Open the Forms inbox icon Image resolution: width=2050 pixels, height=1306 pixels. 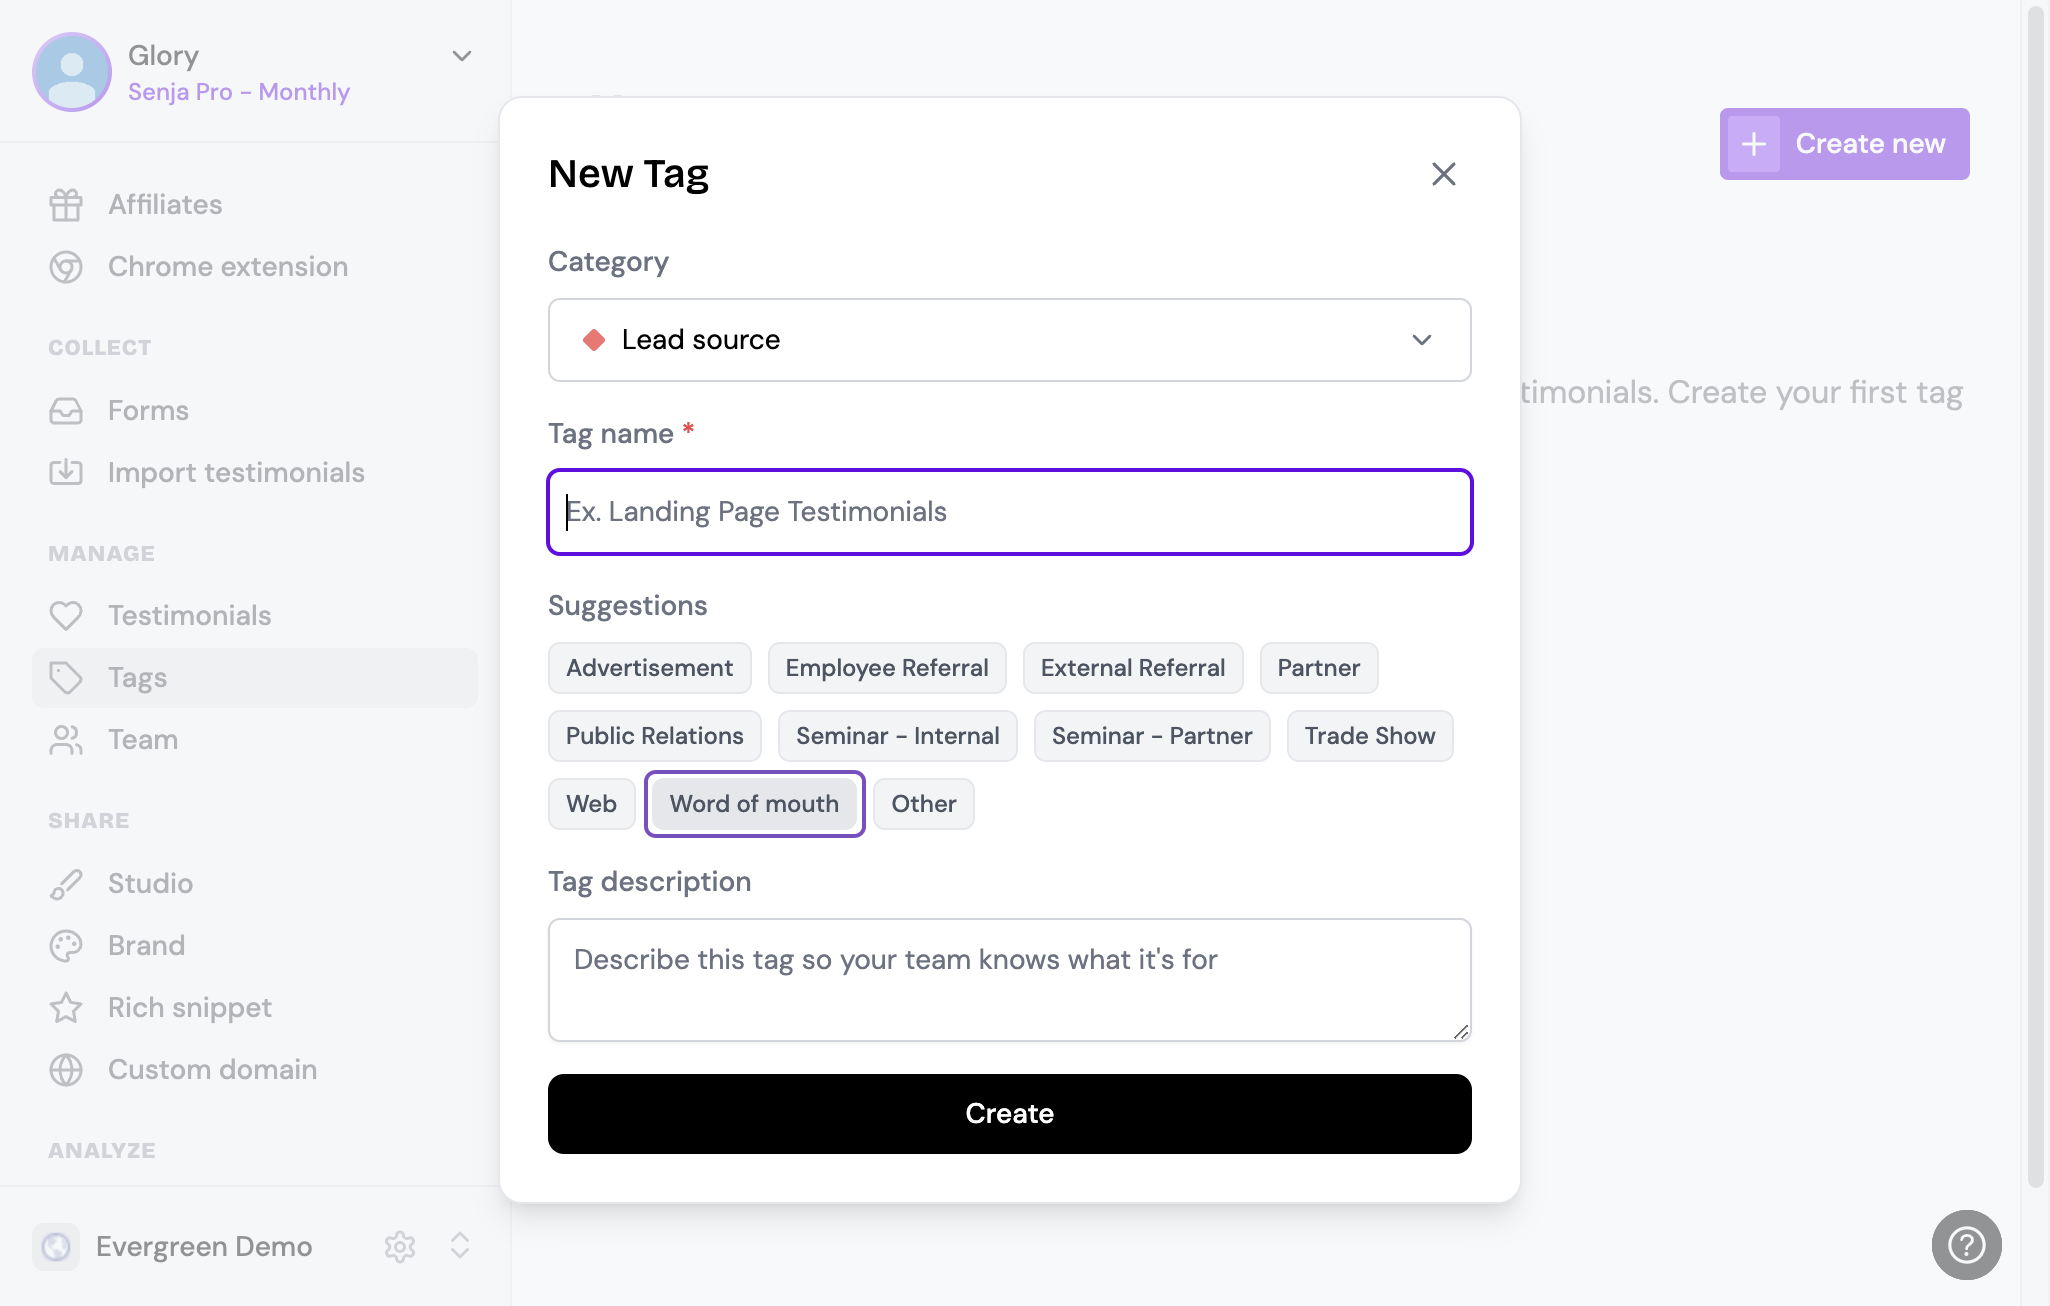(66, 411)
